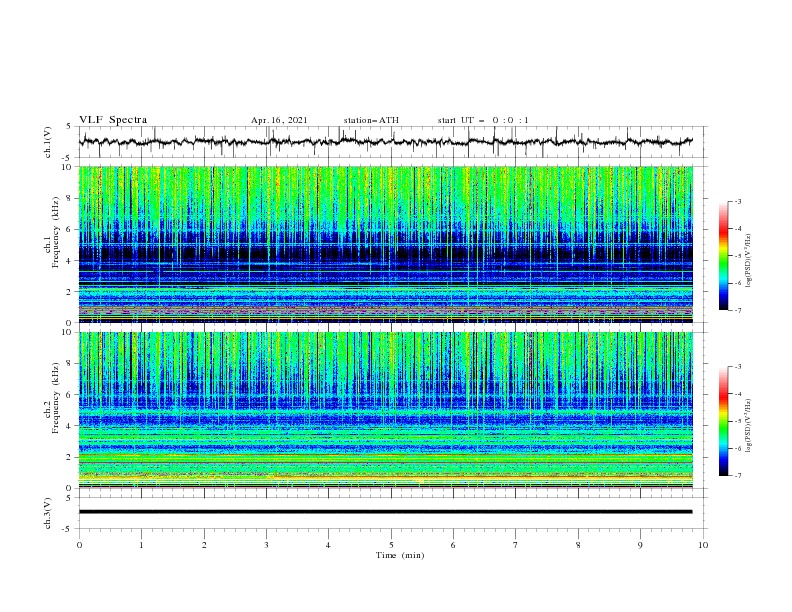Click the "10" kHz tick of ch.1 spectrogram
The height and width of the screenshot is (612, 792).
click(x=69, y=167)
